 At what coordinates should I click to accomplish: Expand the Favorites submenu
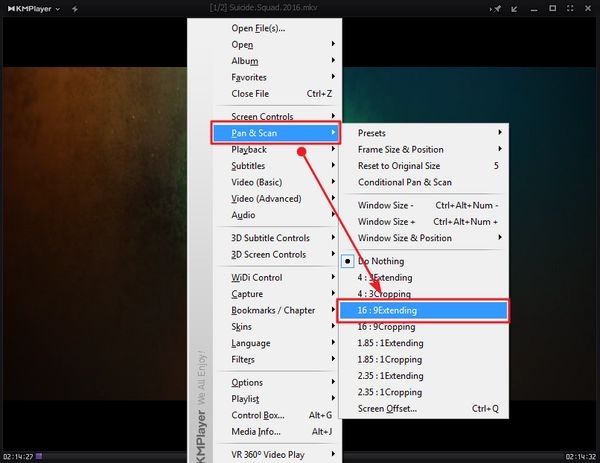pyautogui.click(x=276, y=78)
